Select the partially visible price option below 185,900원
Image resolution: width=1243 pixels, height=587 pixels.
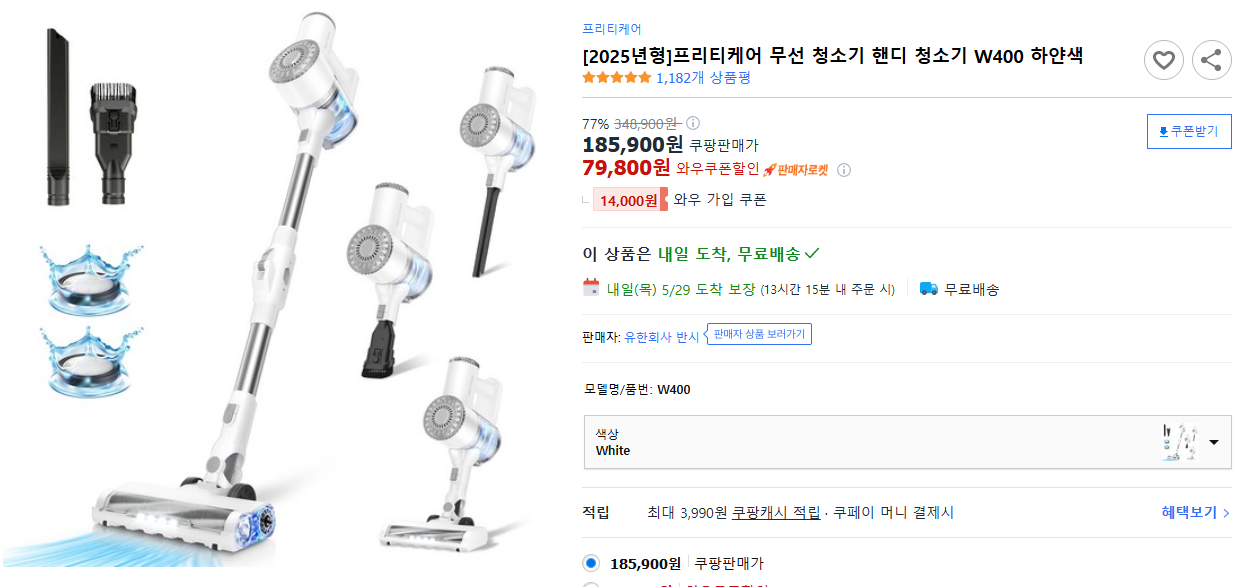click(590, 584)
